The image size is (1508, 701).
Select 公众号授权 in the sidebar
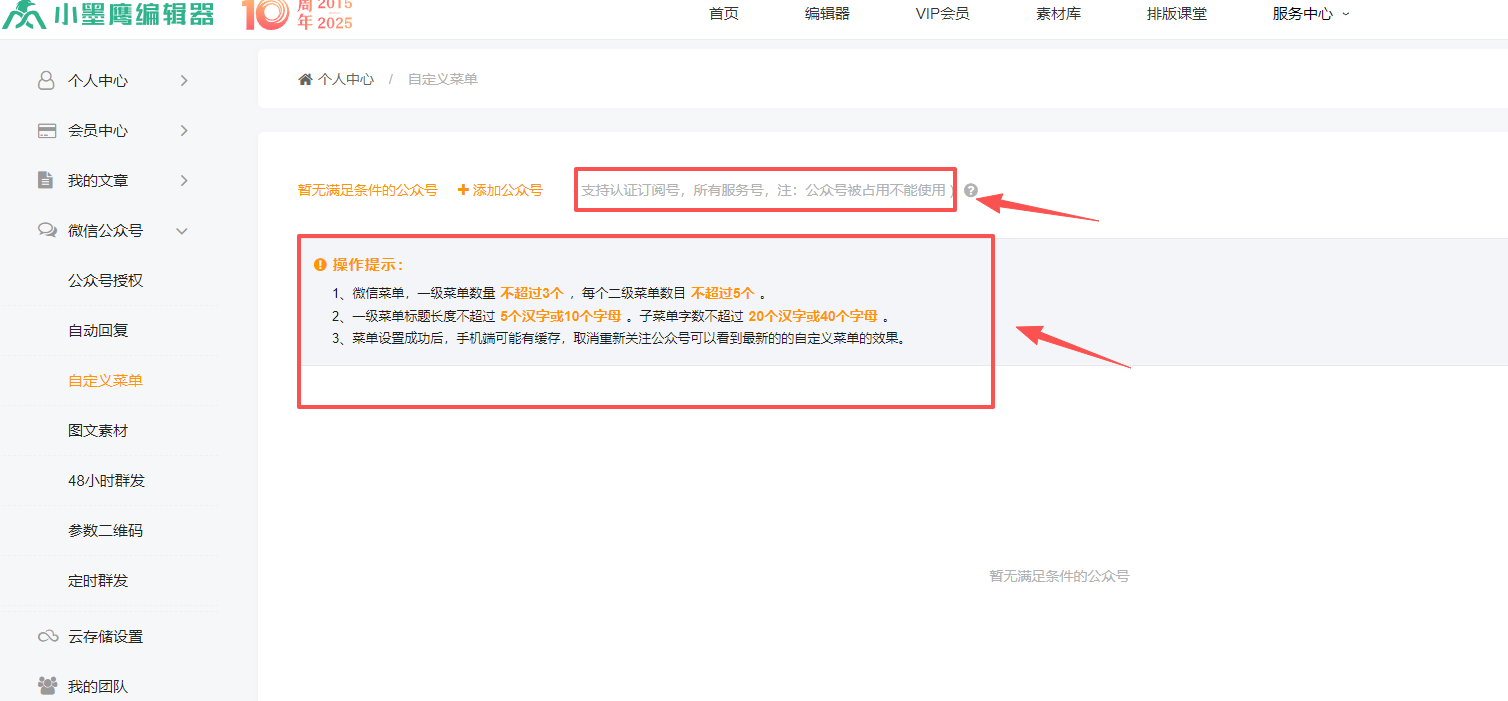[105, 280]
